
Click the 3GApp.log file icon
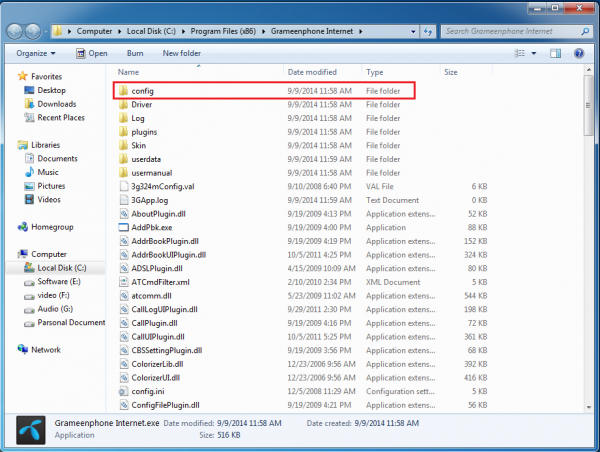click(x=123, y=200)
